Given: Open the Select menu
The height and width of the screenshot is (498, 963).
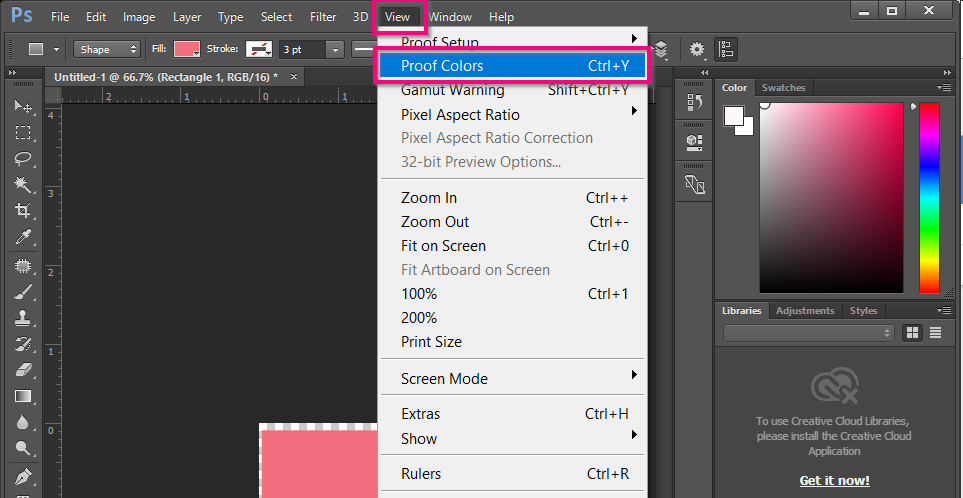Looking at the screenshot, I should [x=276, y=17].
